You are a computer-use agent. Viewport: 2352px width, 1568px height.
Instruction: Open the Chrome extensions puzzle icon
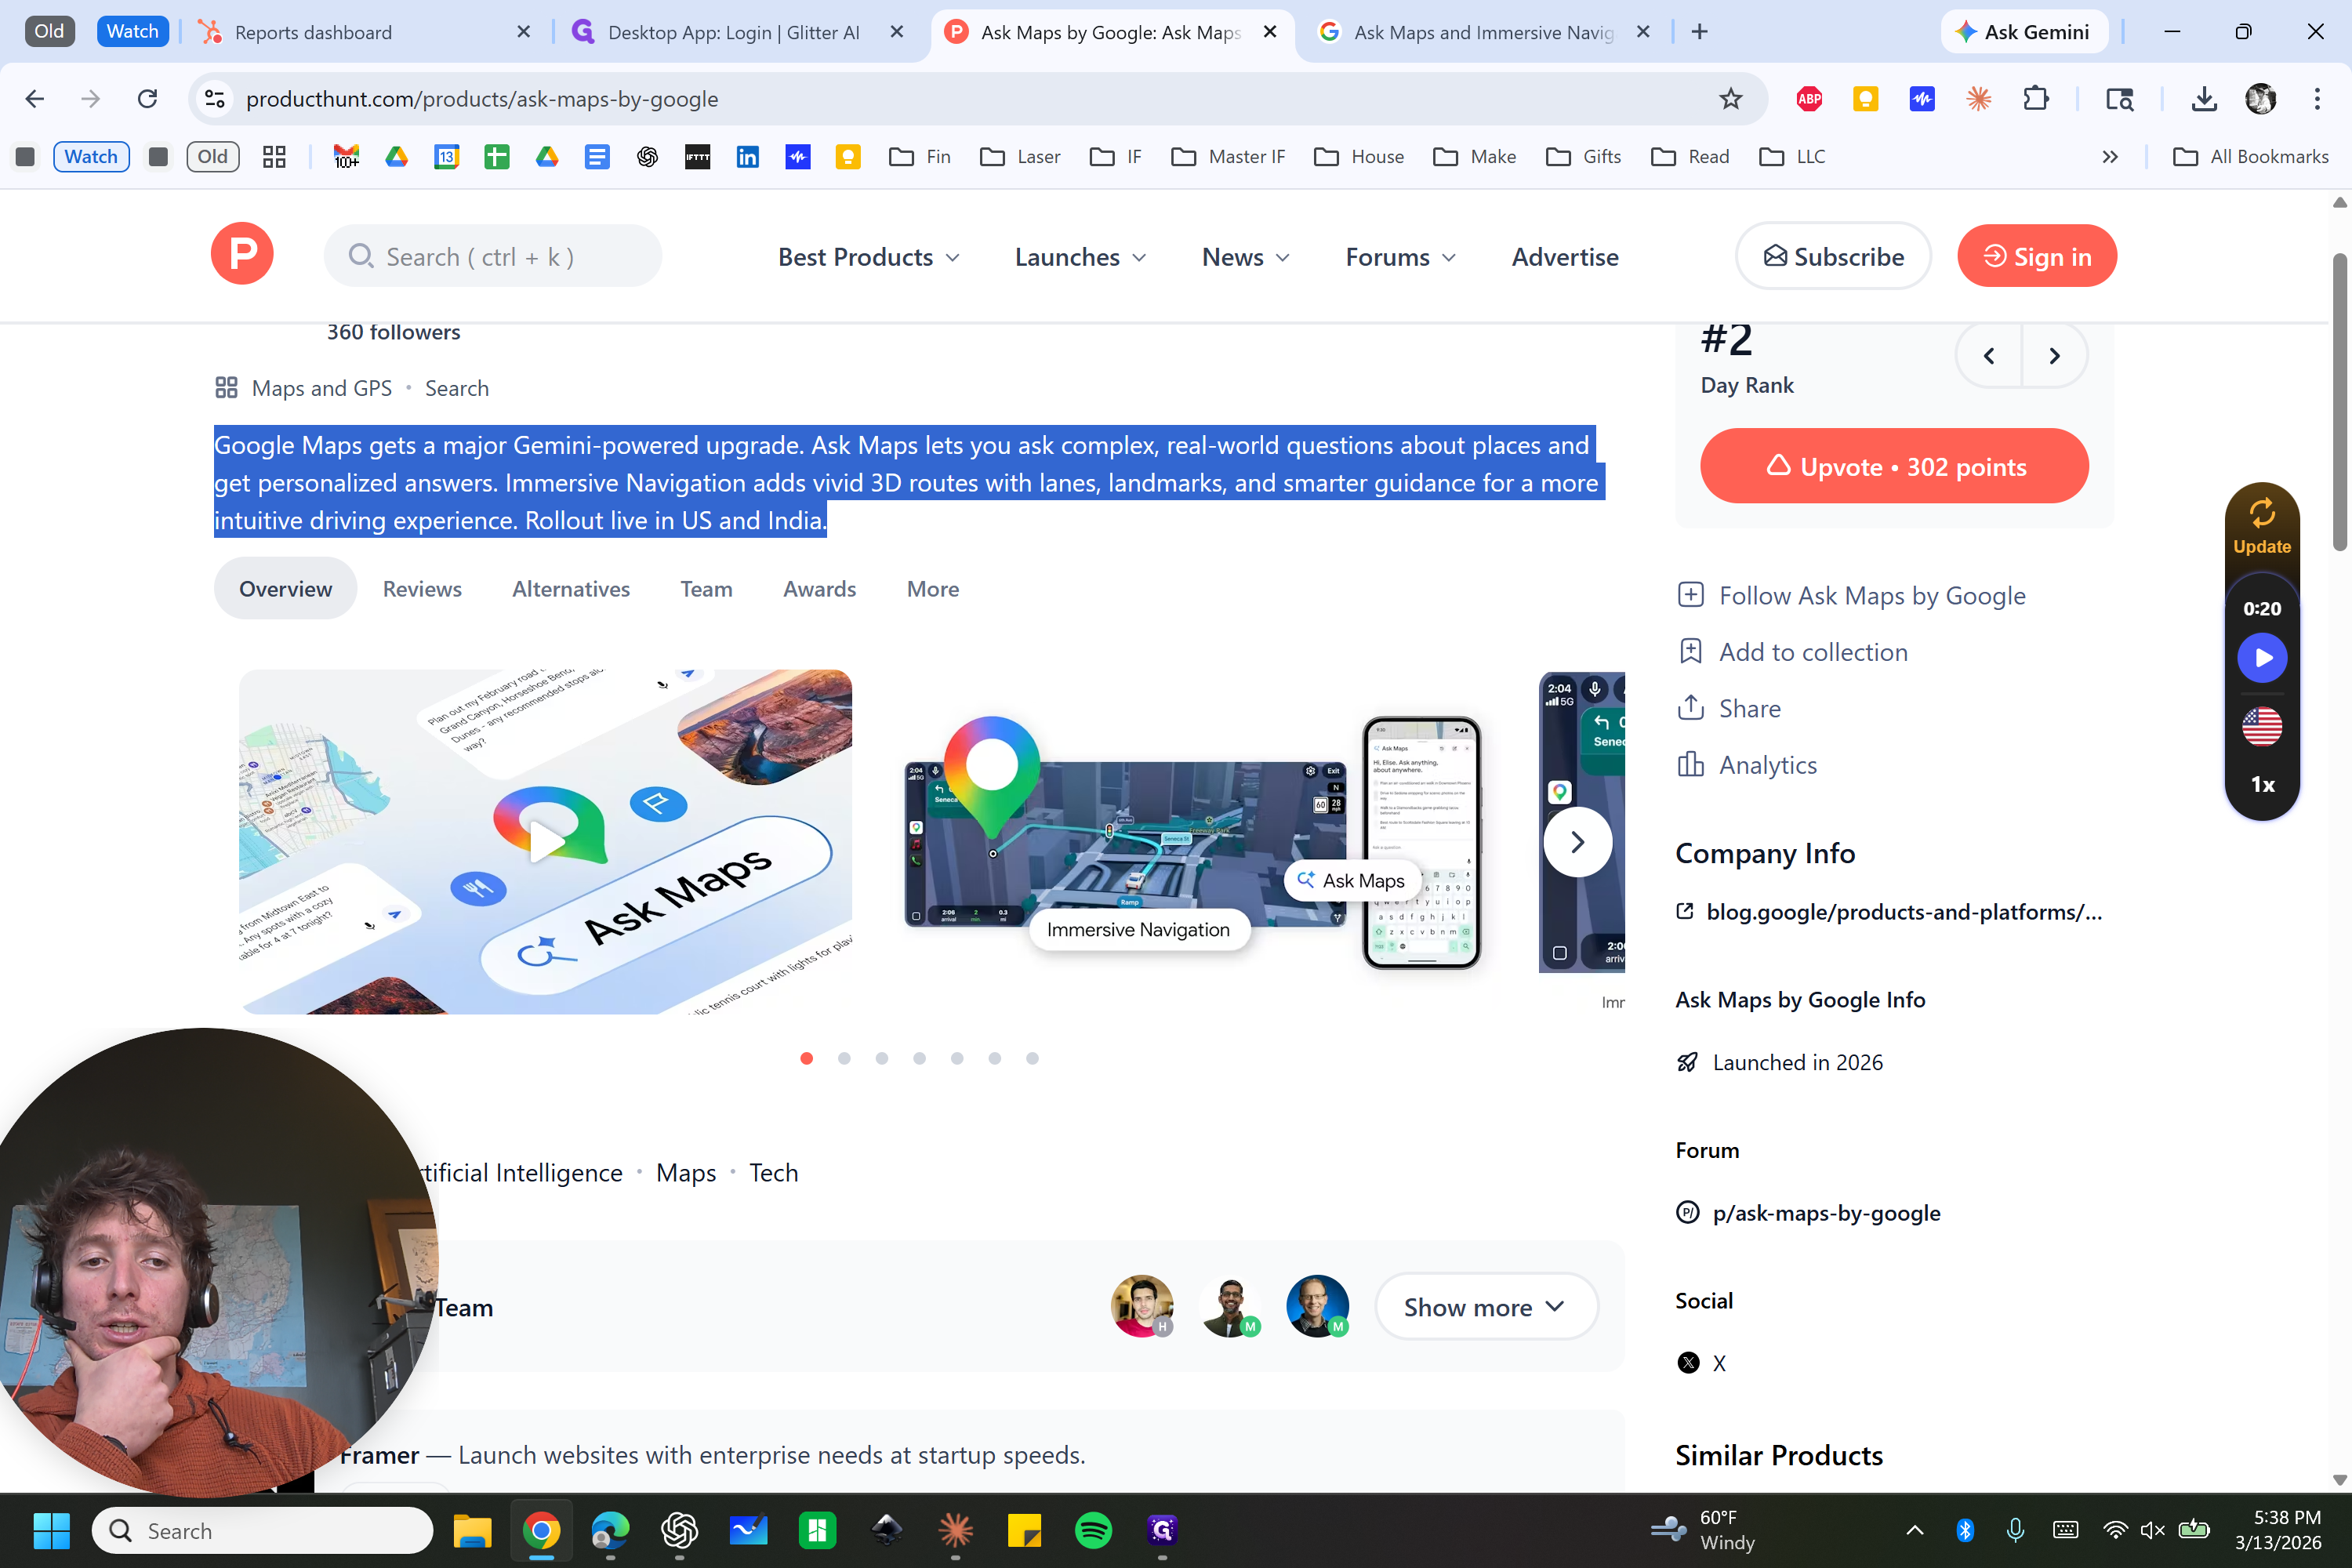coord(2035,99)
